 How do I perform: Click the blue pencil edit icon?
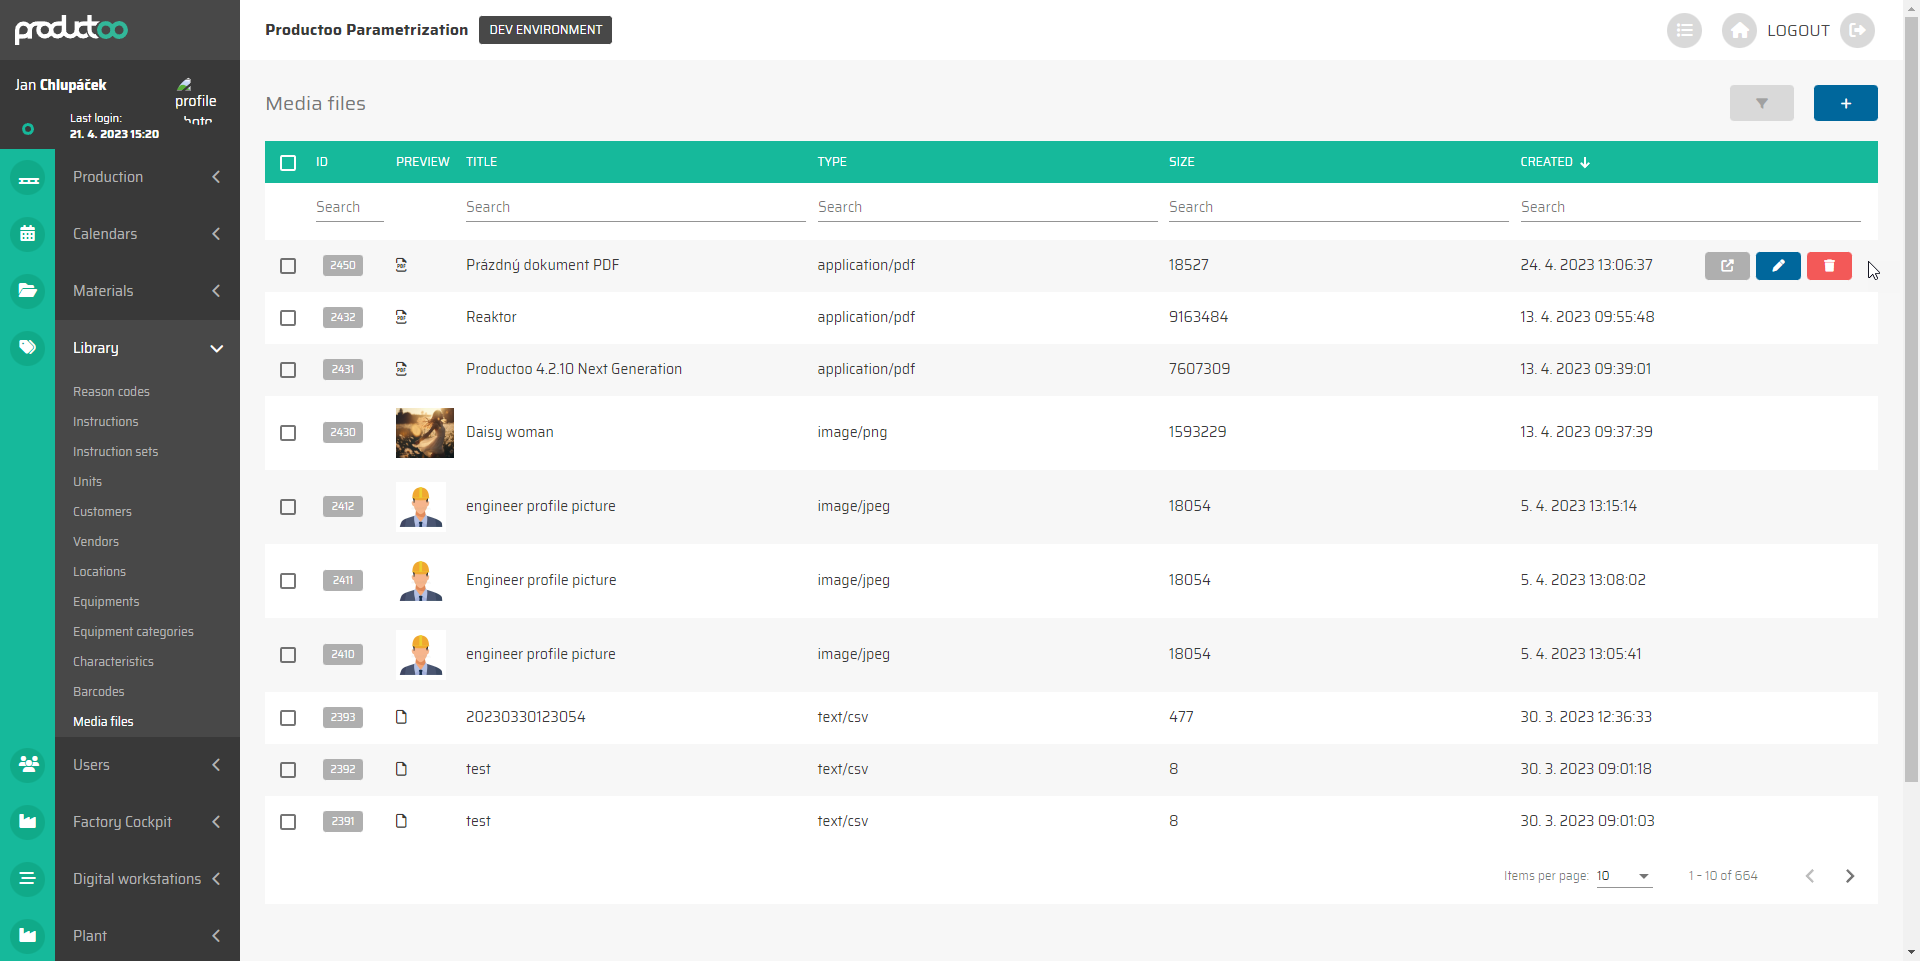click(1778, 266)
